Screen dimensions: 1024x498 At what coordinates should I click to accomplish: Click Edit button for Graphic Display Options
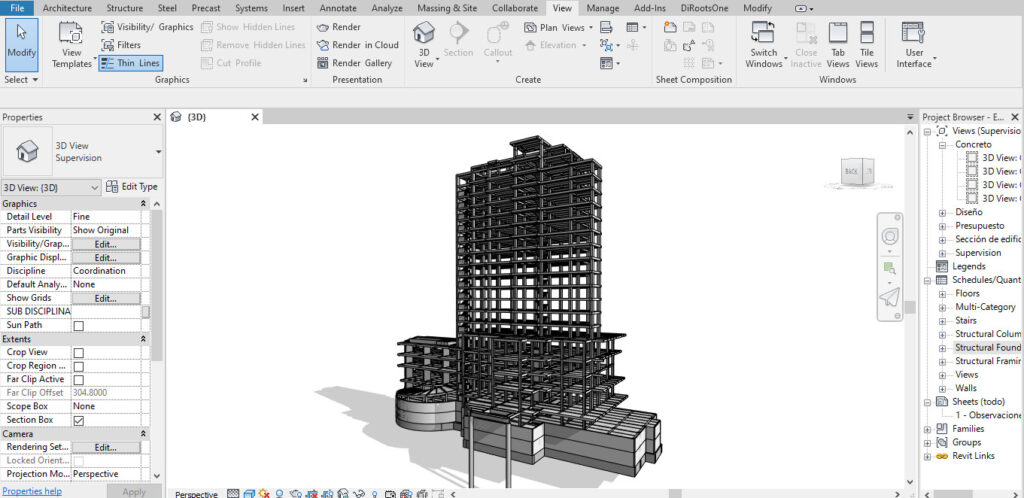pos(105,257)
